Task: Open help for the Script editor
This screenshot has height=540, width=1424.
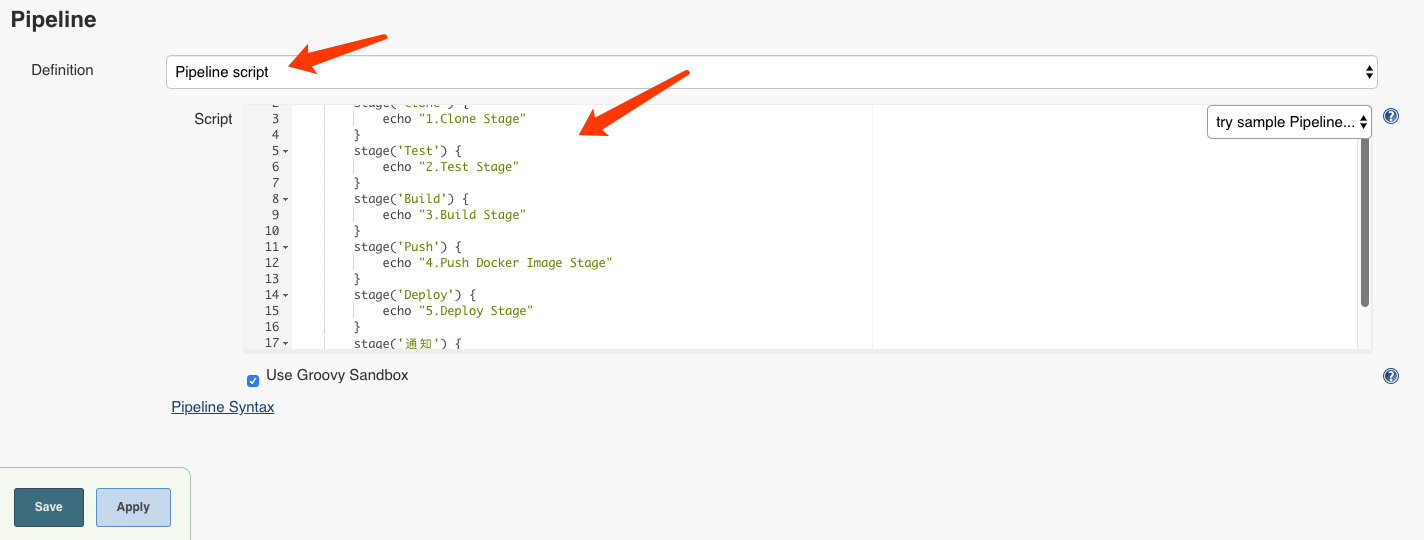Action: 1390,117
